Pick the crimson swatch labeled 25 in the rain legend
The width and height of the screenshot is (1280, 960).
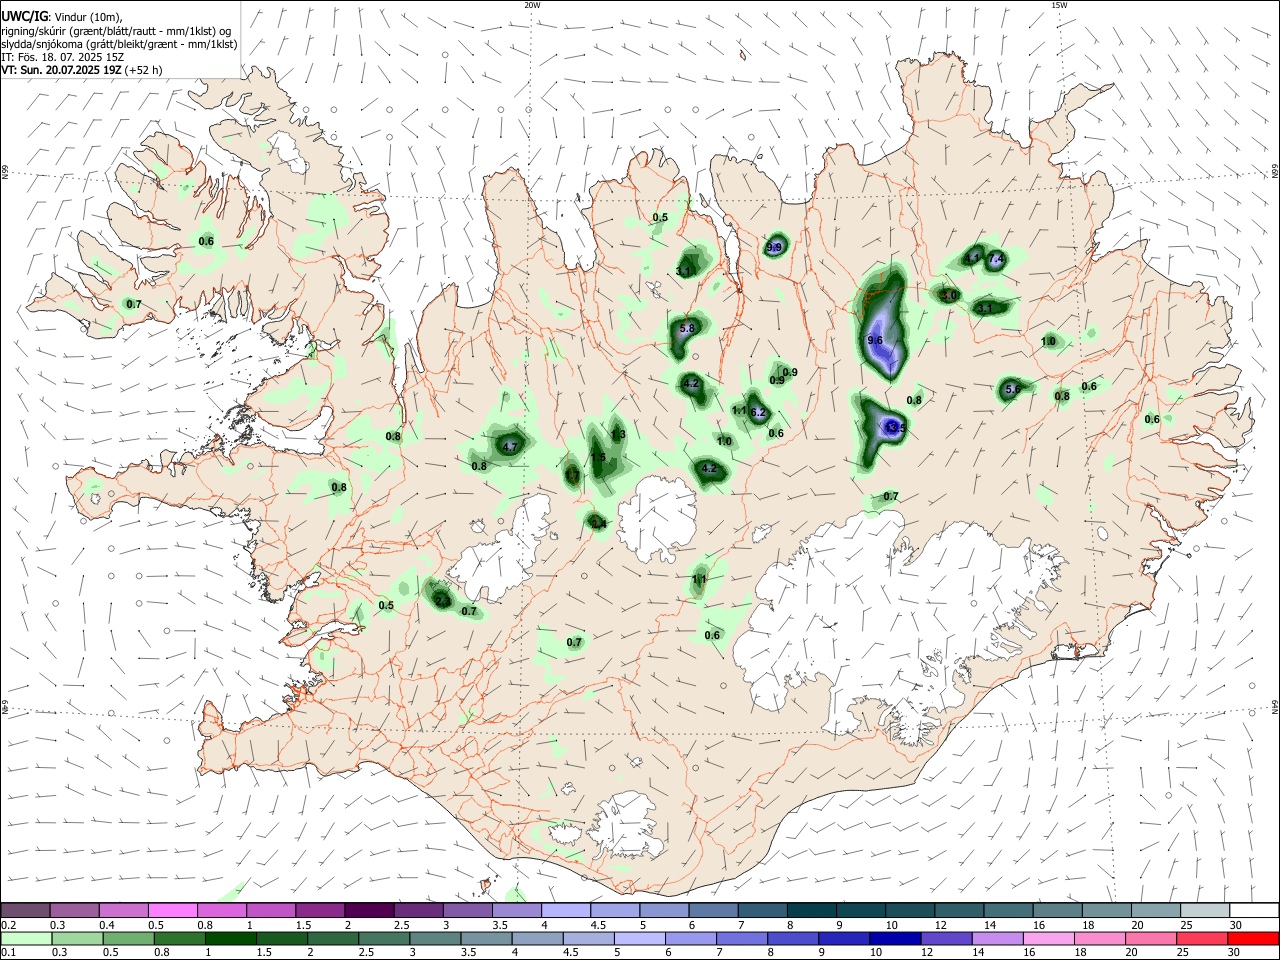(1201, 938)
